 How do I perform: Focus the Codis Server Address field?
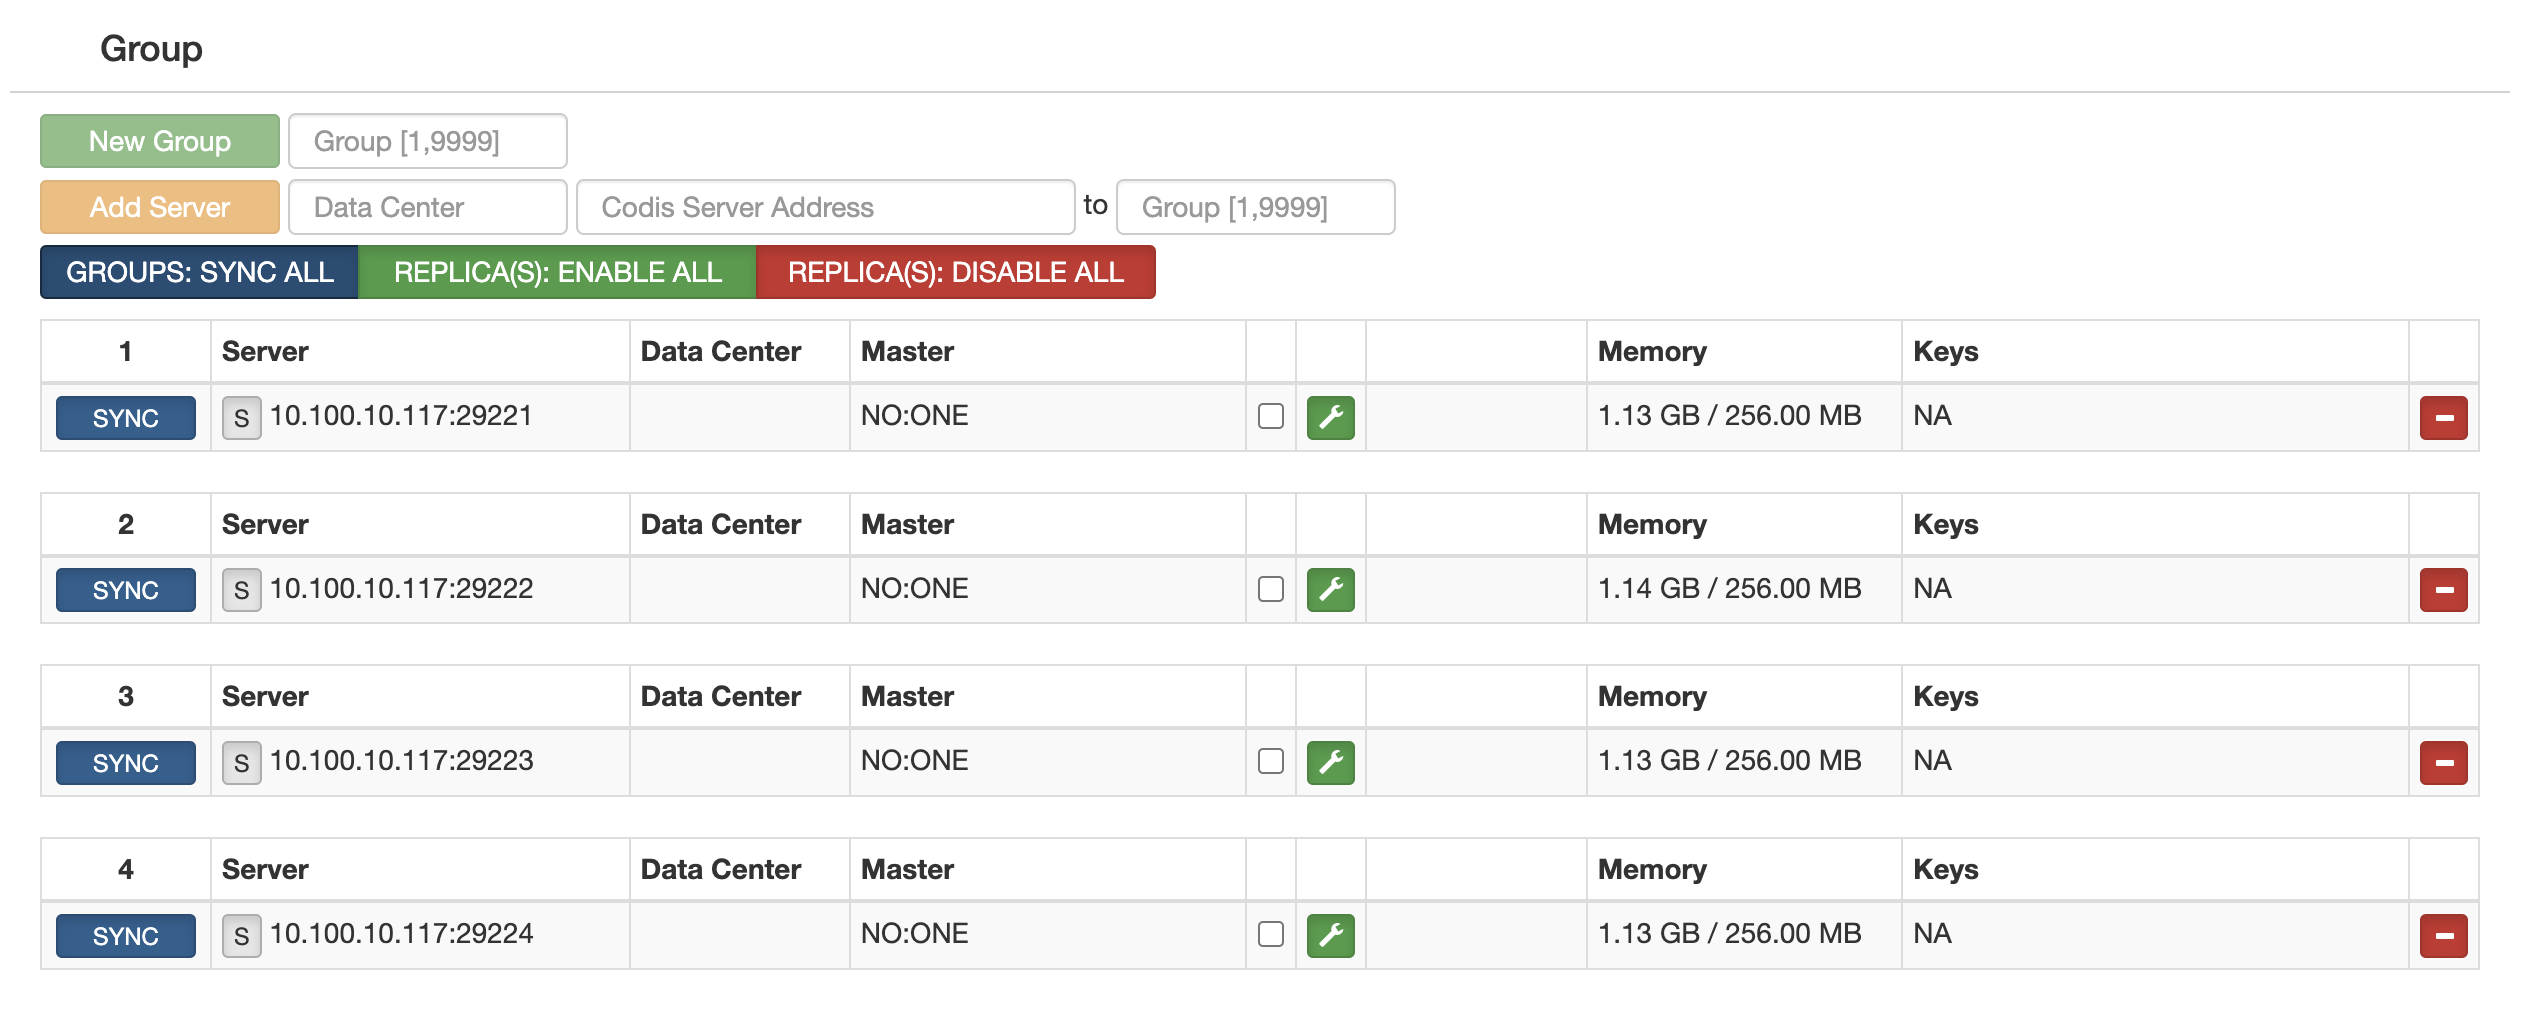click(825, 207)
